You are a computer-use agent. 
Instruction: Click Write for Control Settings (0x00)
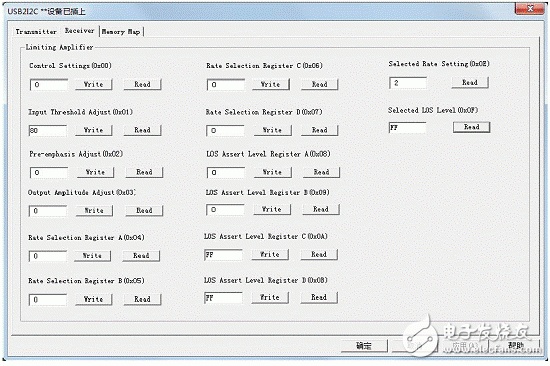(x=94, y=85)
